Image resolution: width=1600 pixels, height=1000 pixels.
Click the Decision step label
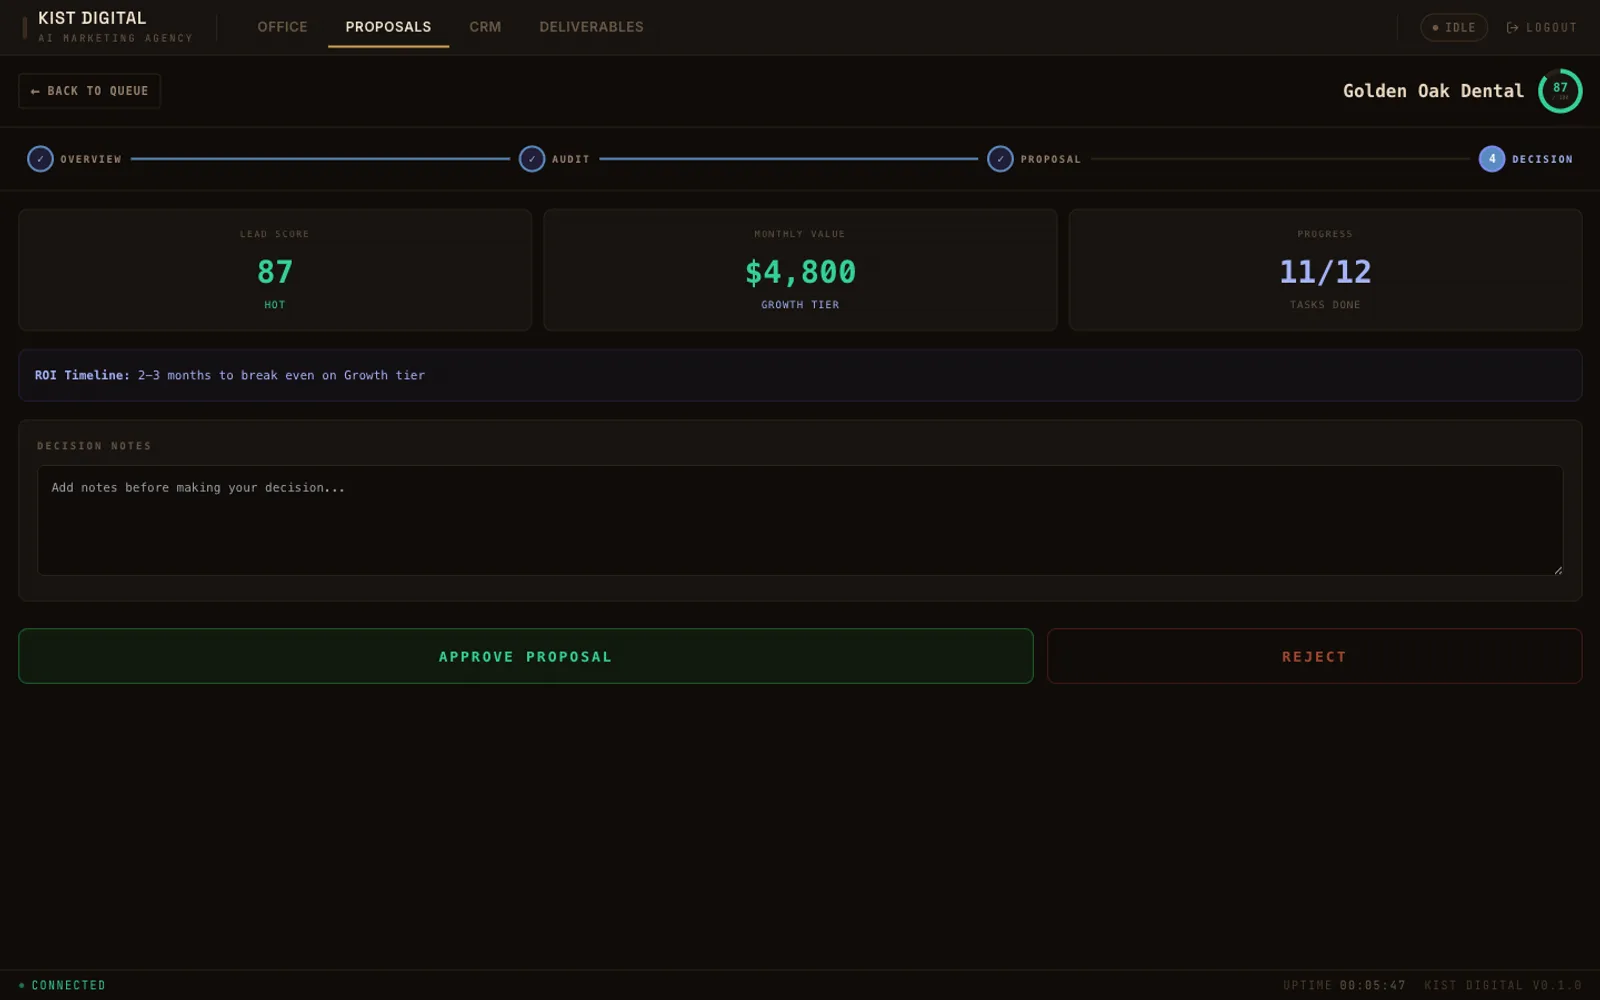(1542, 159)
